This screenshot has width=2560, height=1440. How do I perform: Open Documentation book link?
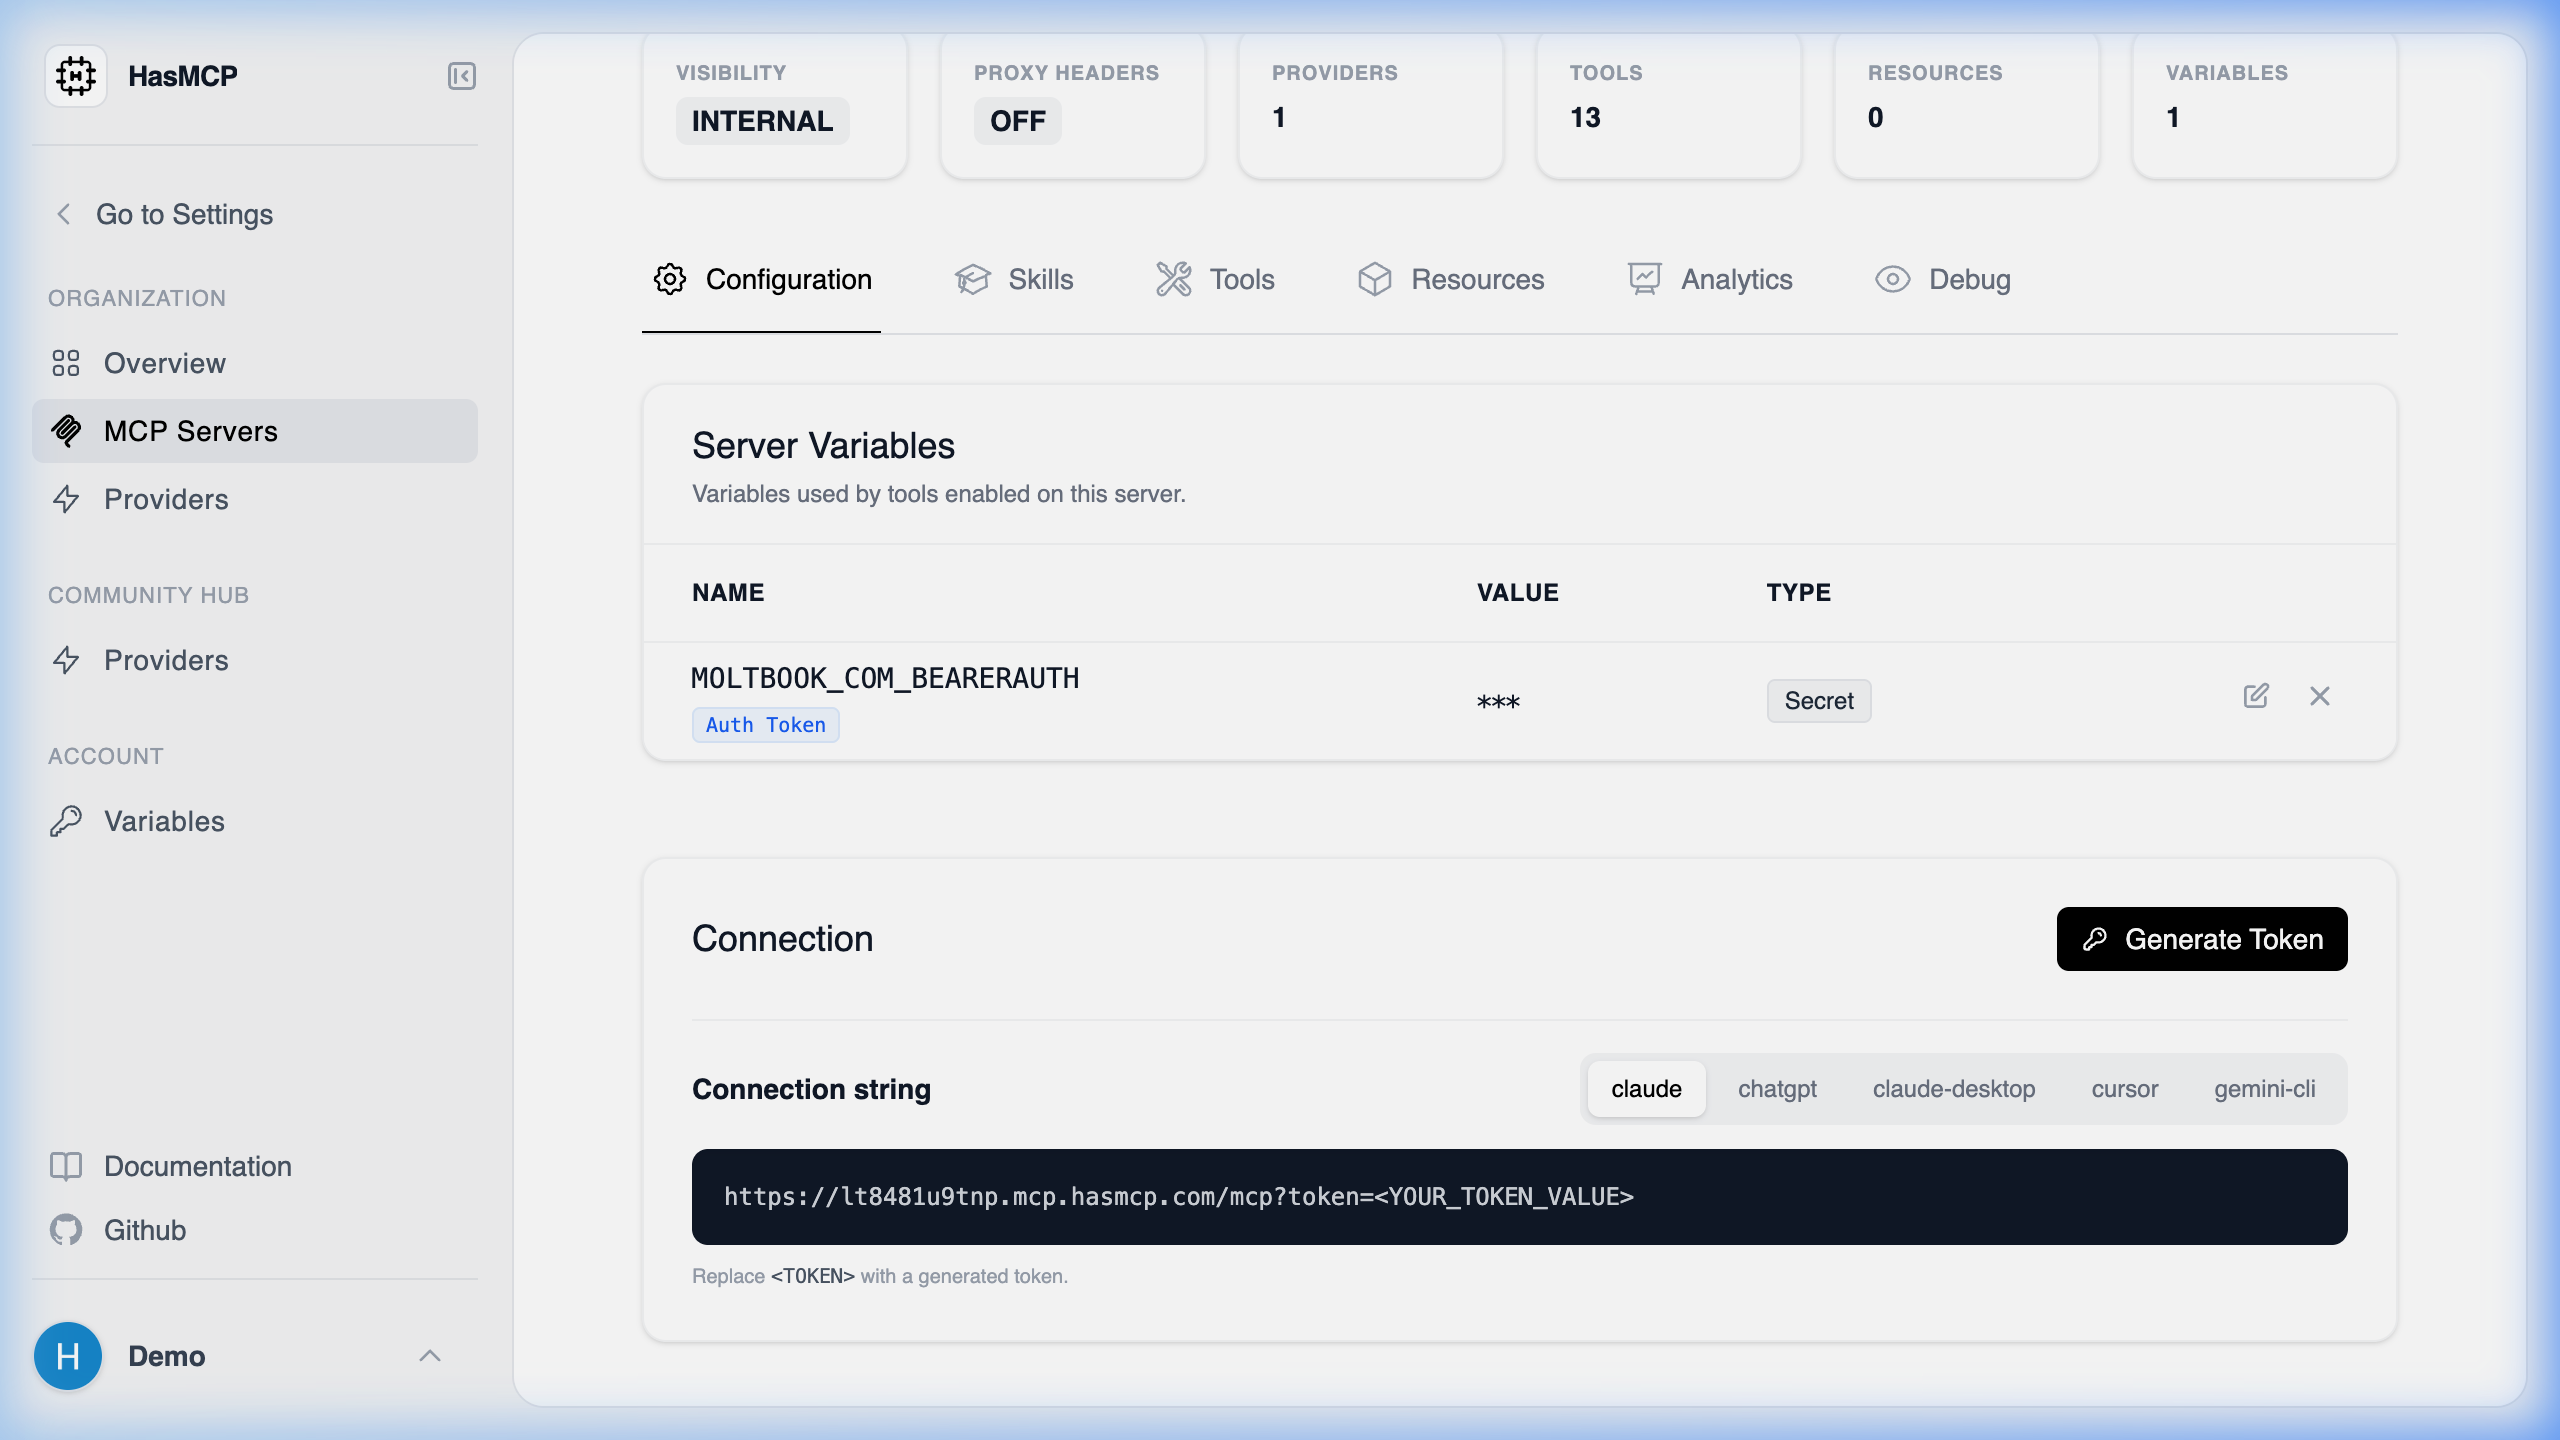(197, 1166)
